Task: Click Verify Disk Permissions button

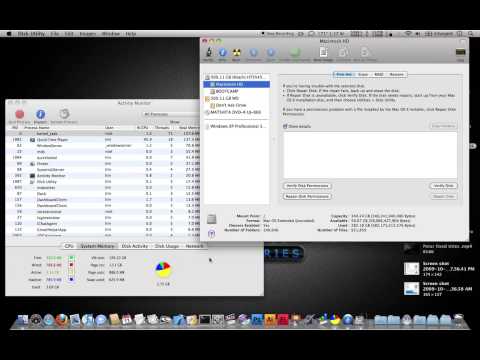Action: point(307,186)
